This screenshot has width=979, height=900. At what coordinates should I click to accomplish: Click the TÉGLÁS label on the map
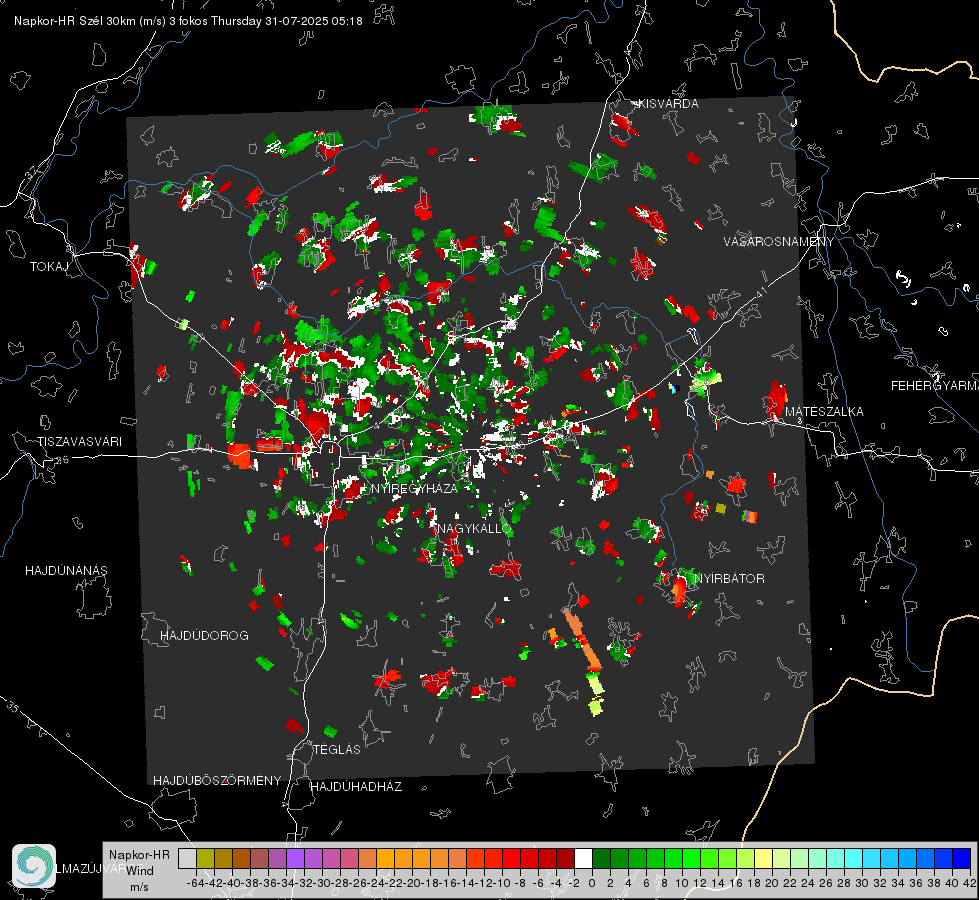336,749
